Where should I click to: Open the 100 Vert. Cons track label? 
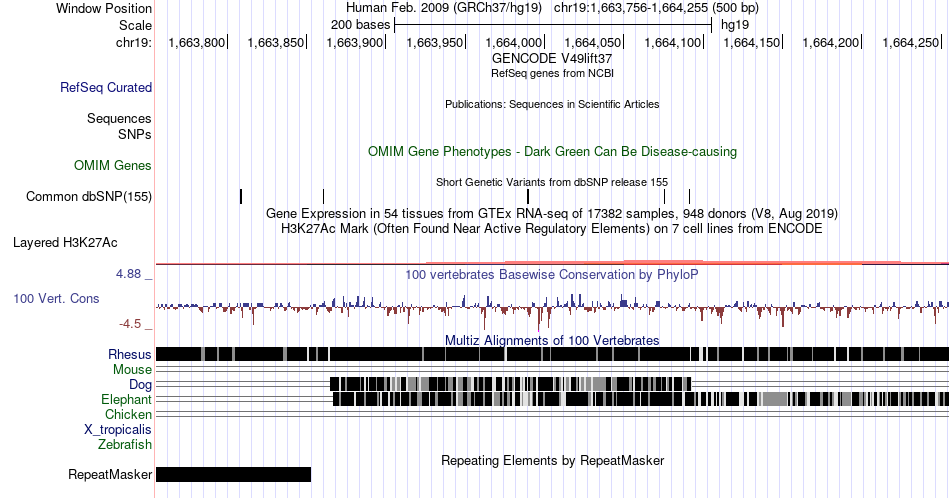(x=56, y=298)
